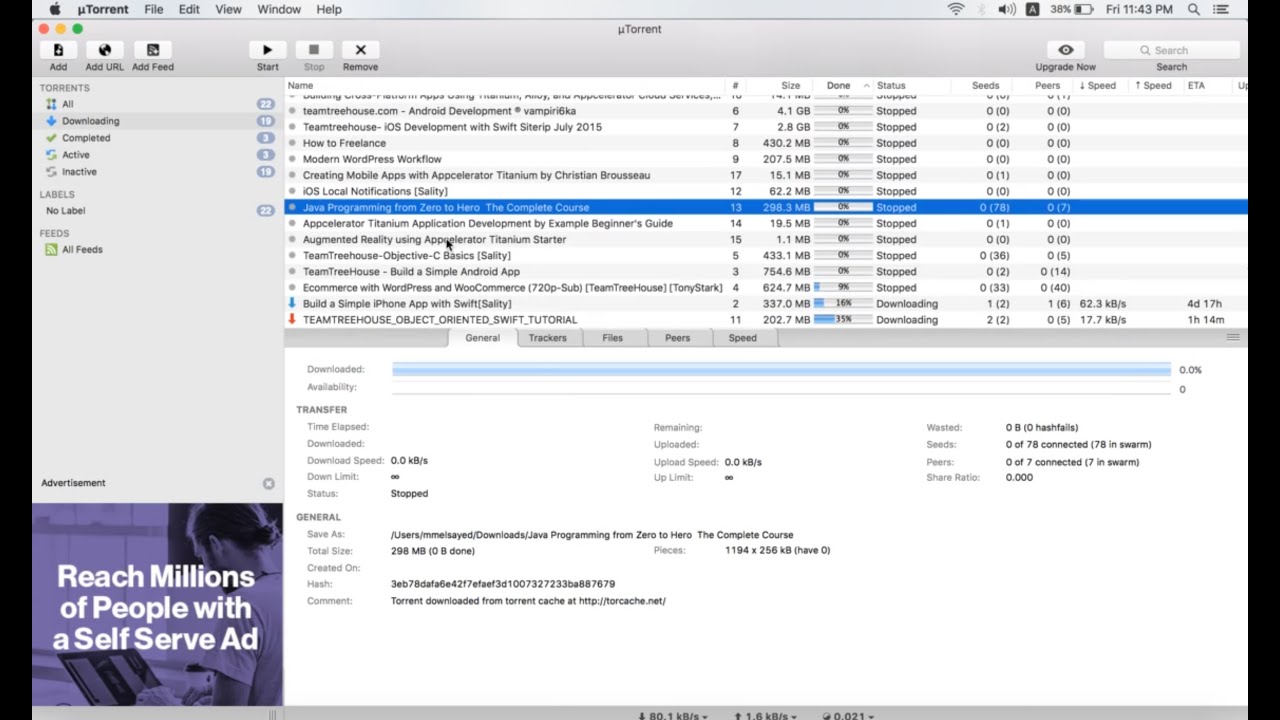
Task: Open the File menu
Action: pyautogui.click(x=153, y=9)
